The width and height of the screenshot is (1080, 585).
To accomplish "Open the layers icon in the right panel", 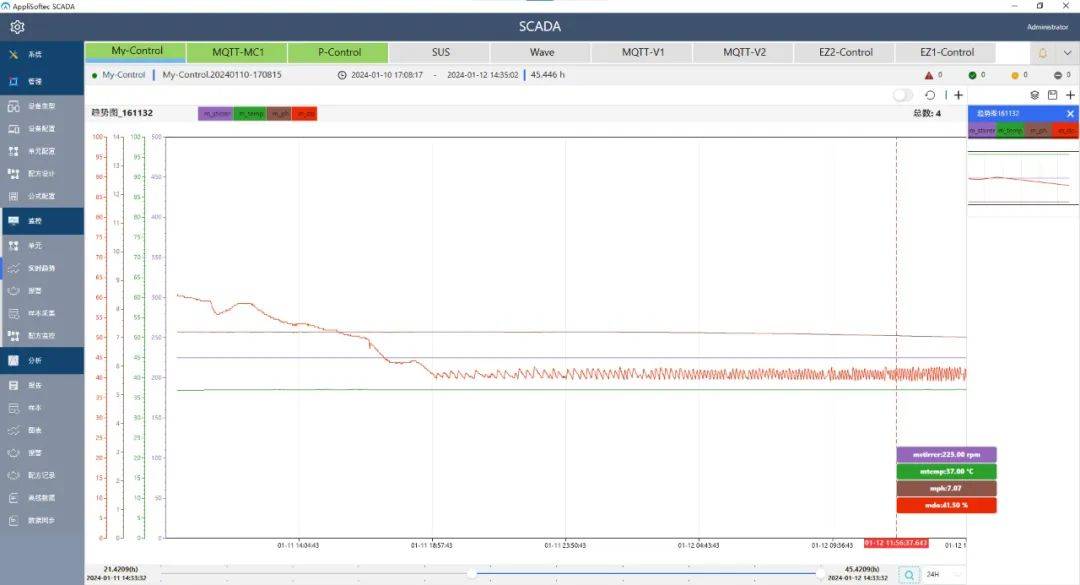I will click(1035, 95).
